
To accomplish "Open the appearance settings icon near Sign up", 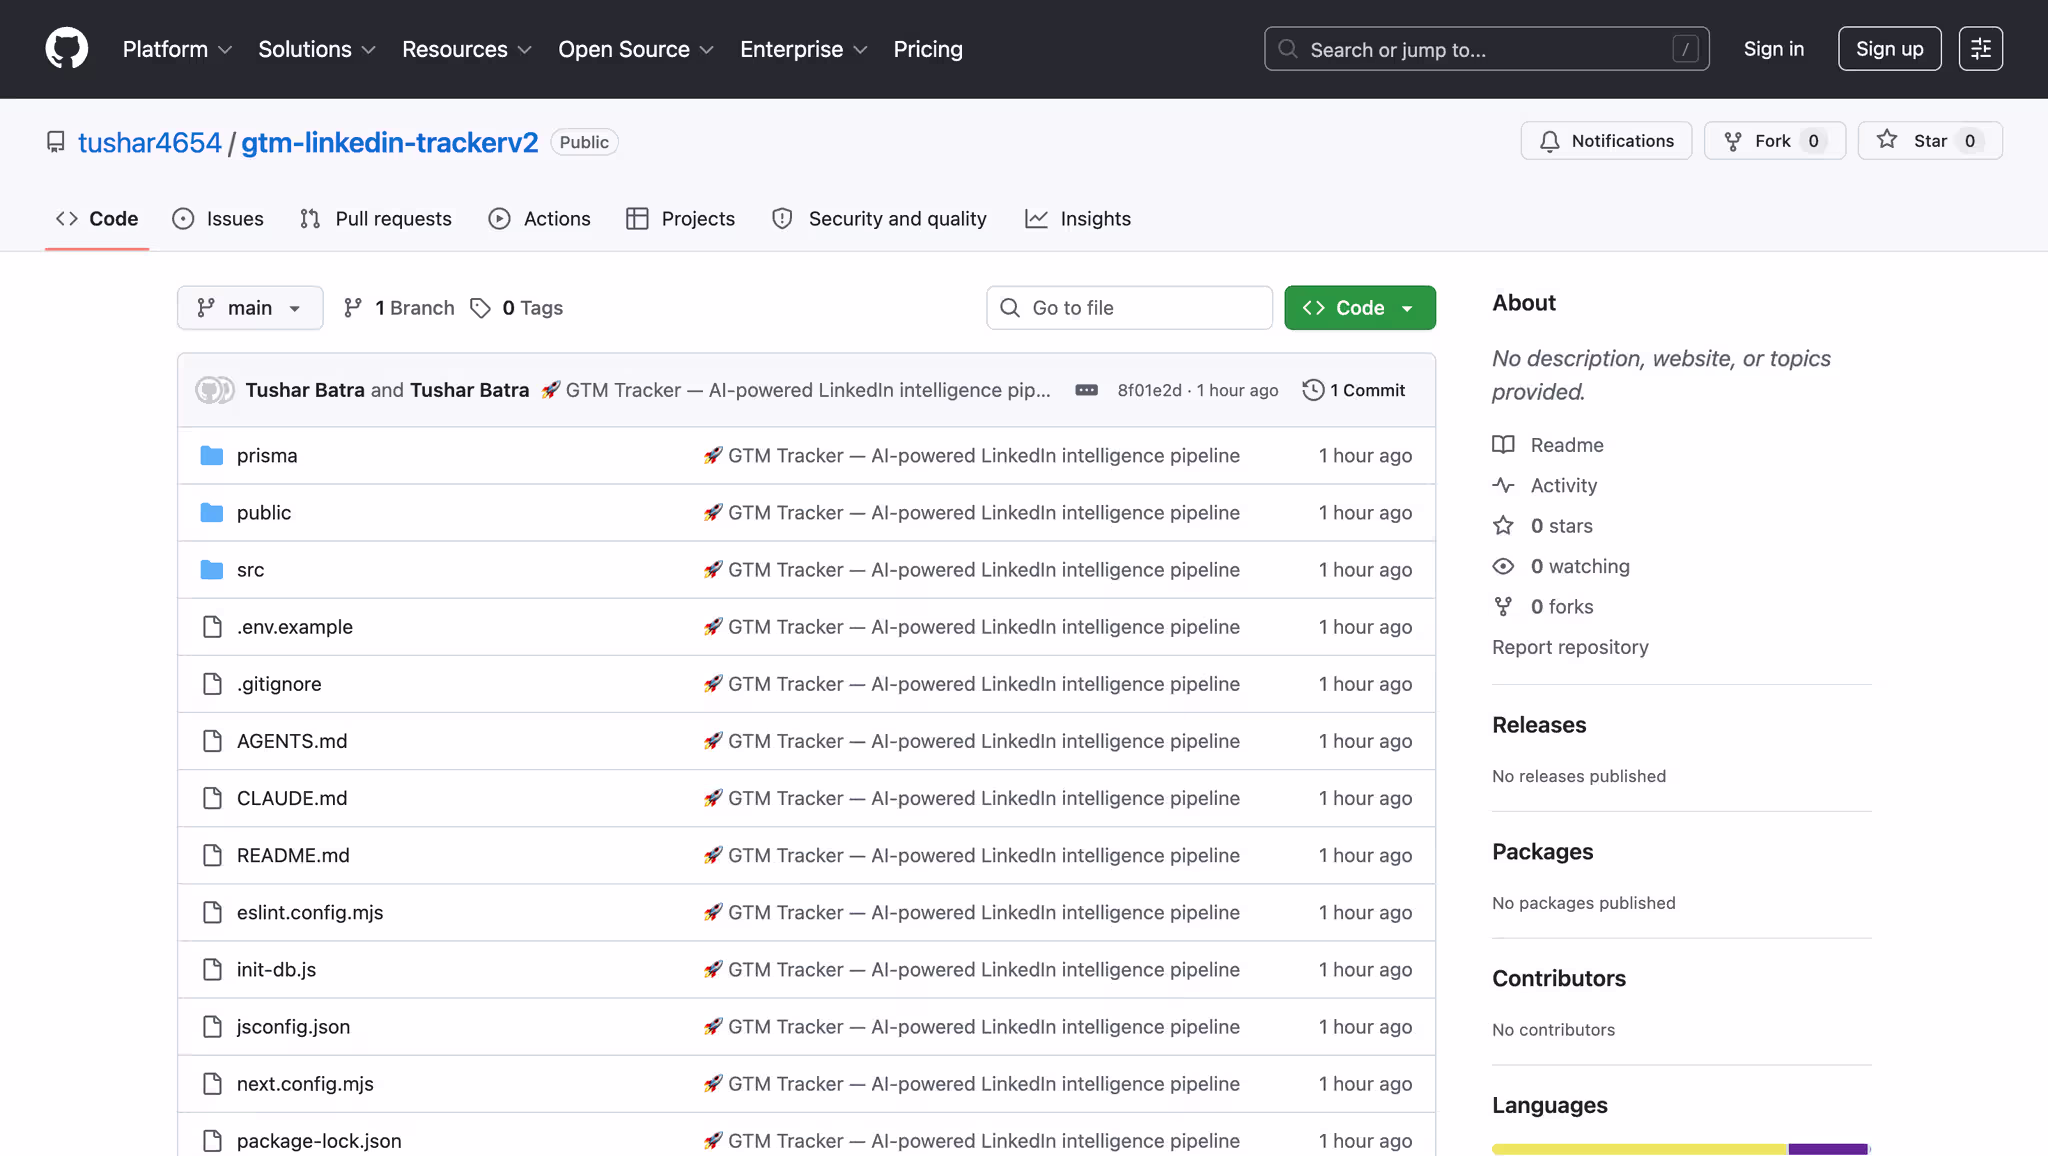I will [x=1981, y=48].
